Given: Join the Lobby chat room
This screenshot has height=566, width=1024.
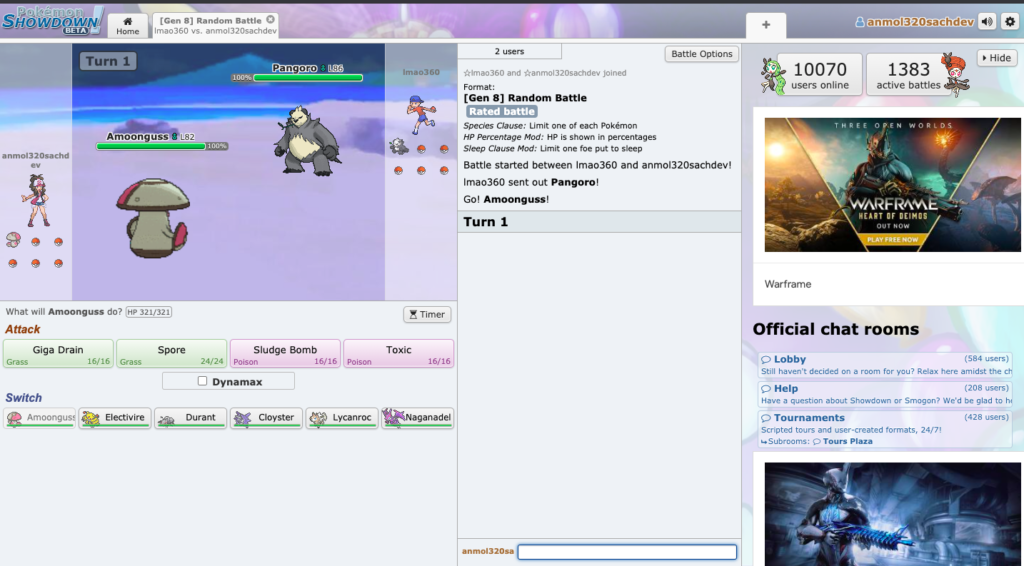Looking at the screenshot, I should coord(790,359).
